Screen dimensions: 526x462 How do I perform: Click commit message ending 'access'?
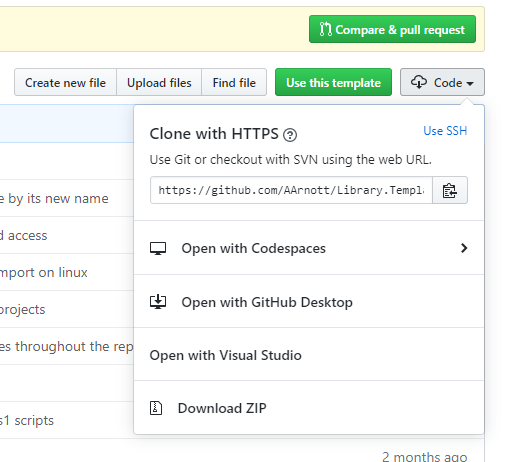click(23, 236)
